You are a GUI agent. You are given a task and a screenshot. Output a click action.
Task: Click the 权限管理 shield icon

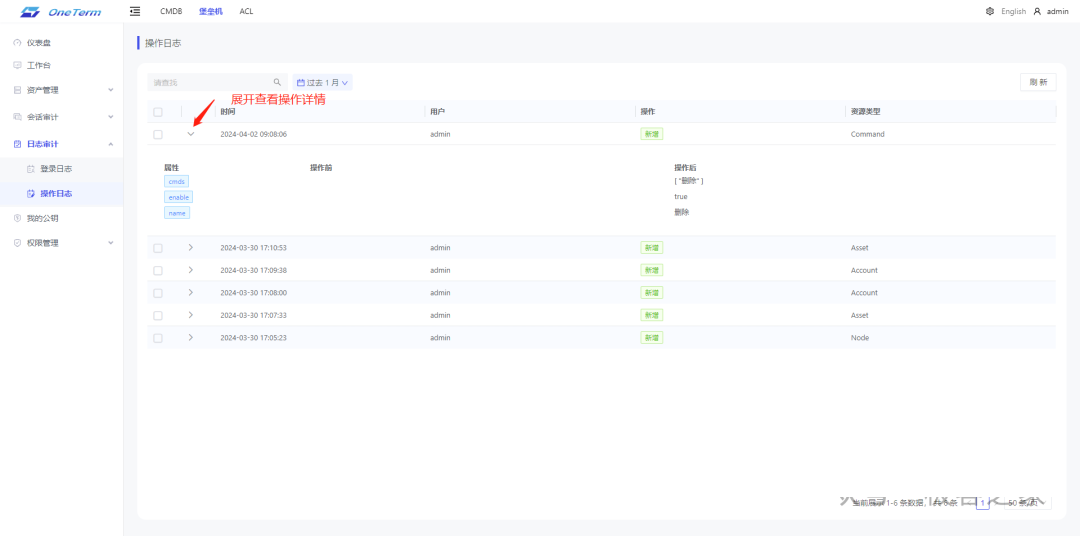tap(17, 243)
